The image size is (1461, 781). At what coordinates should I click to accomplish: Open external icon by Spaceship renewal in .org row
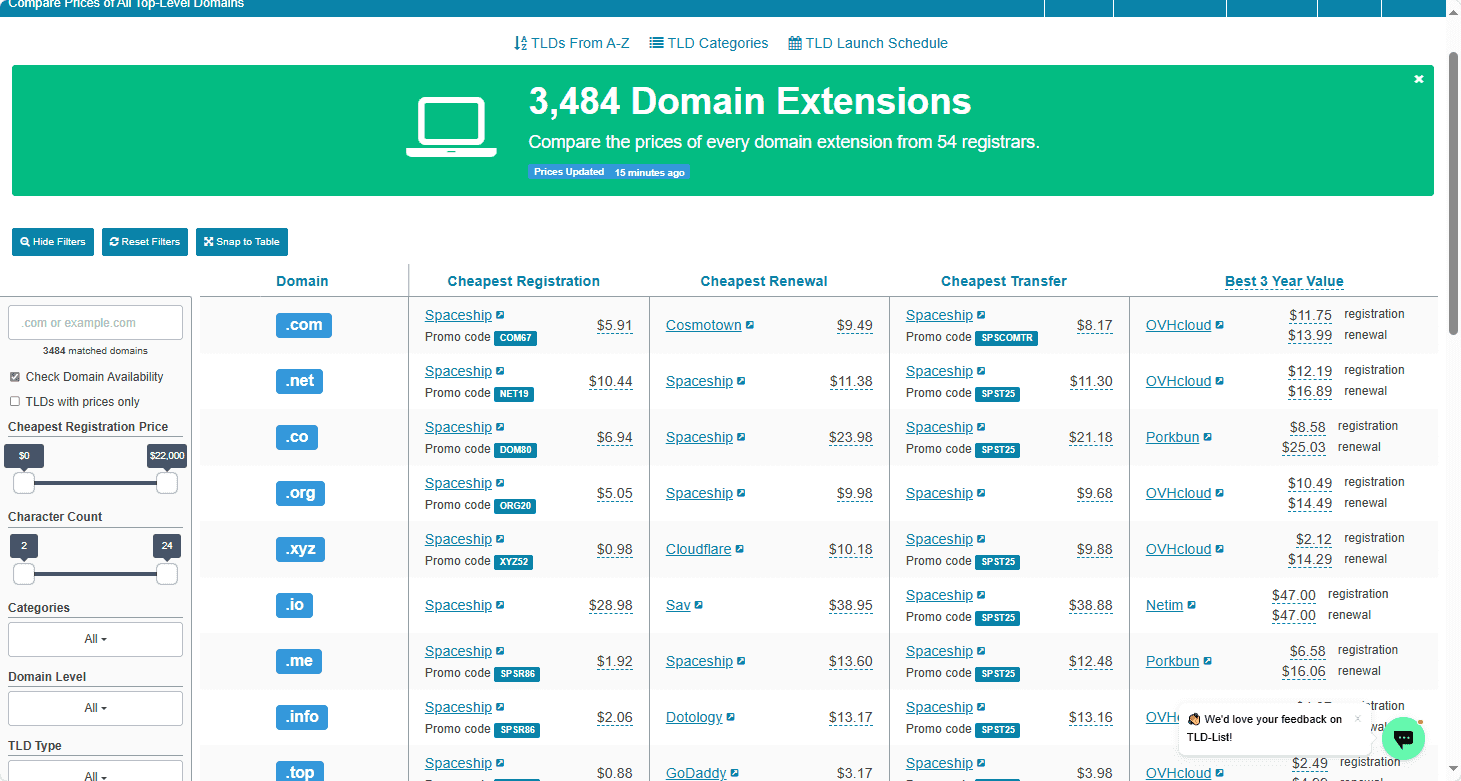coord(742,493)
